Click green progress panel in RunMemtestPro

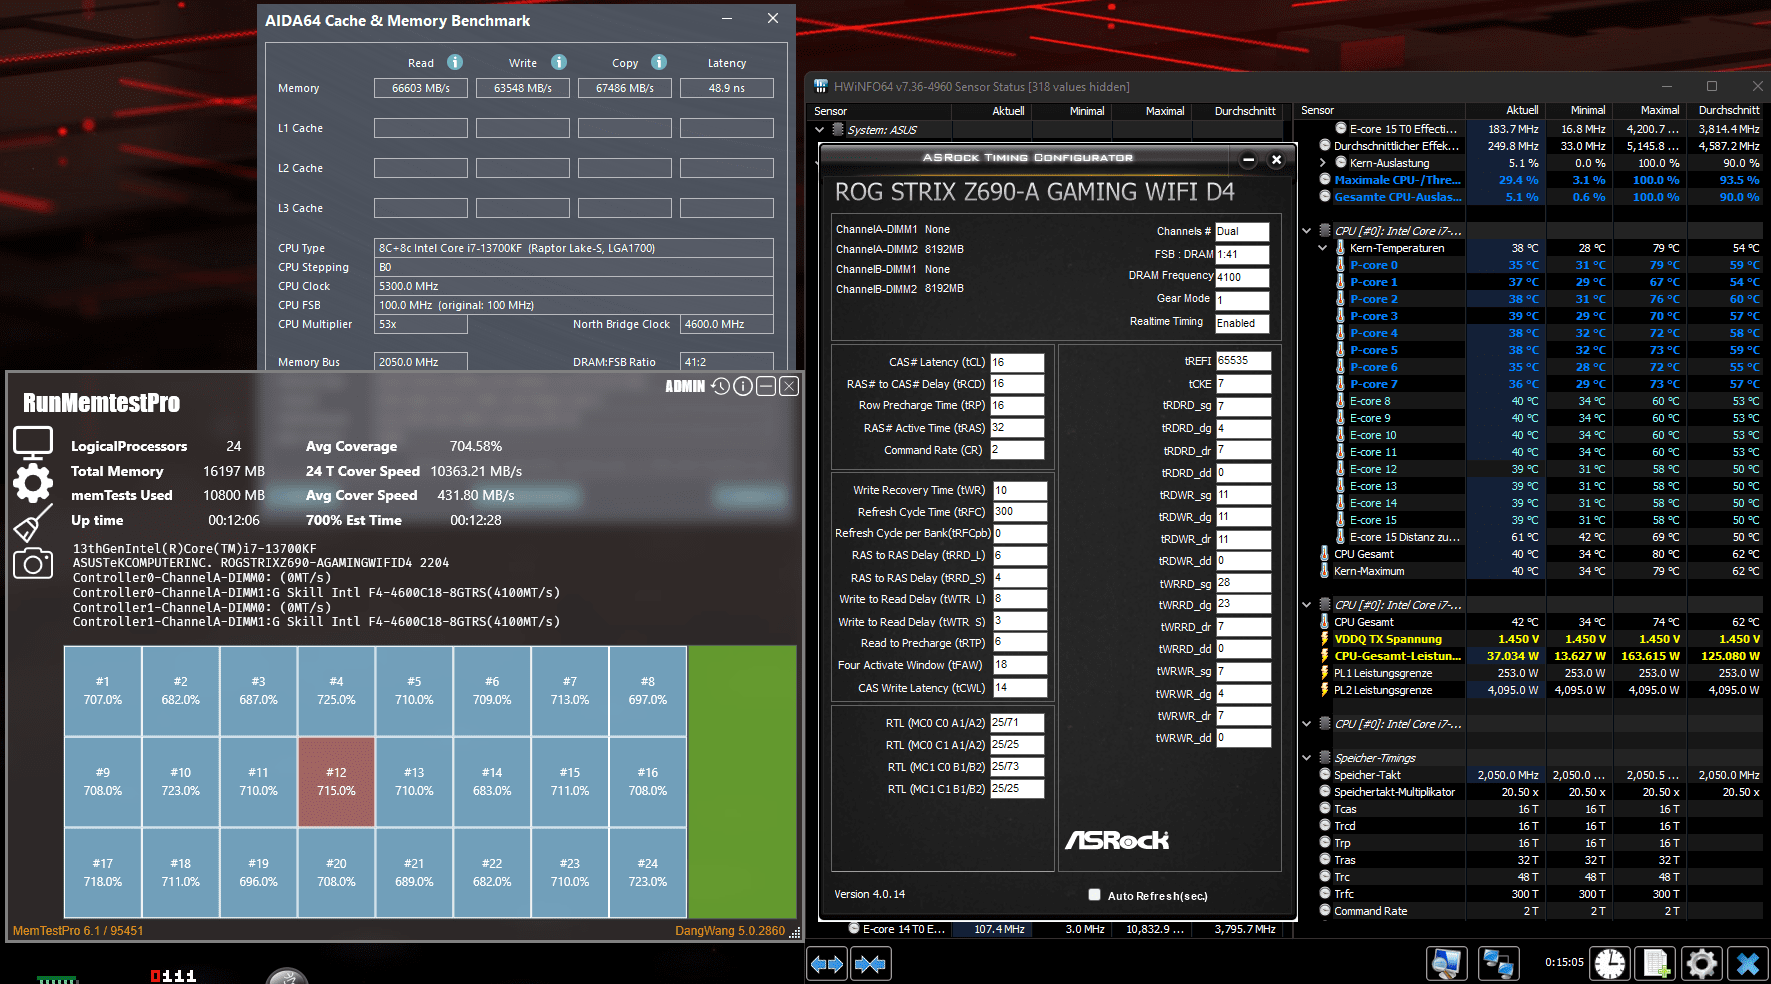(x=743, y=782)
